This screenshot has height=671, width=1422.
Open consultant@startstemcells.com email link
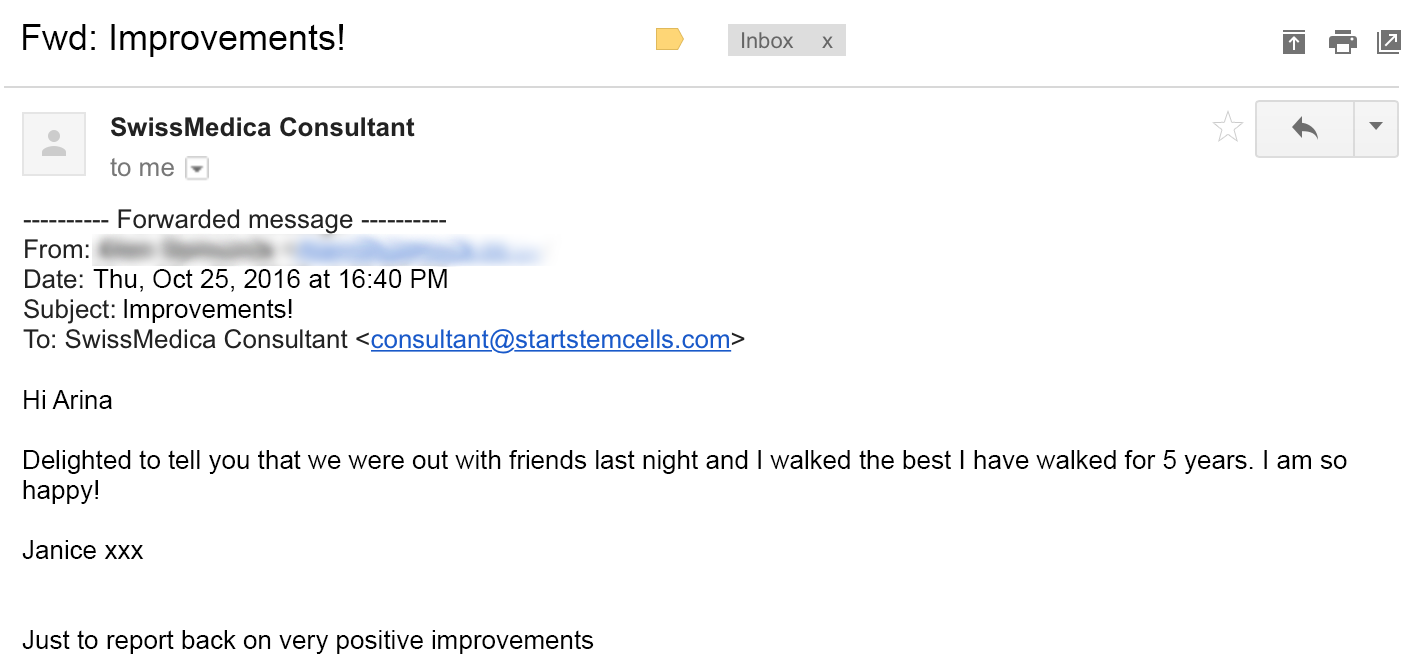(551, 340)
